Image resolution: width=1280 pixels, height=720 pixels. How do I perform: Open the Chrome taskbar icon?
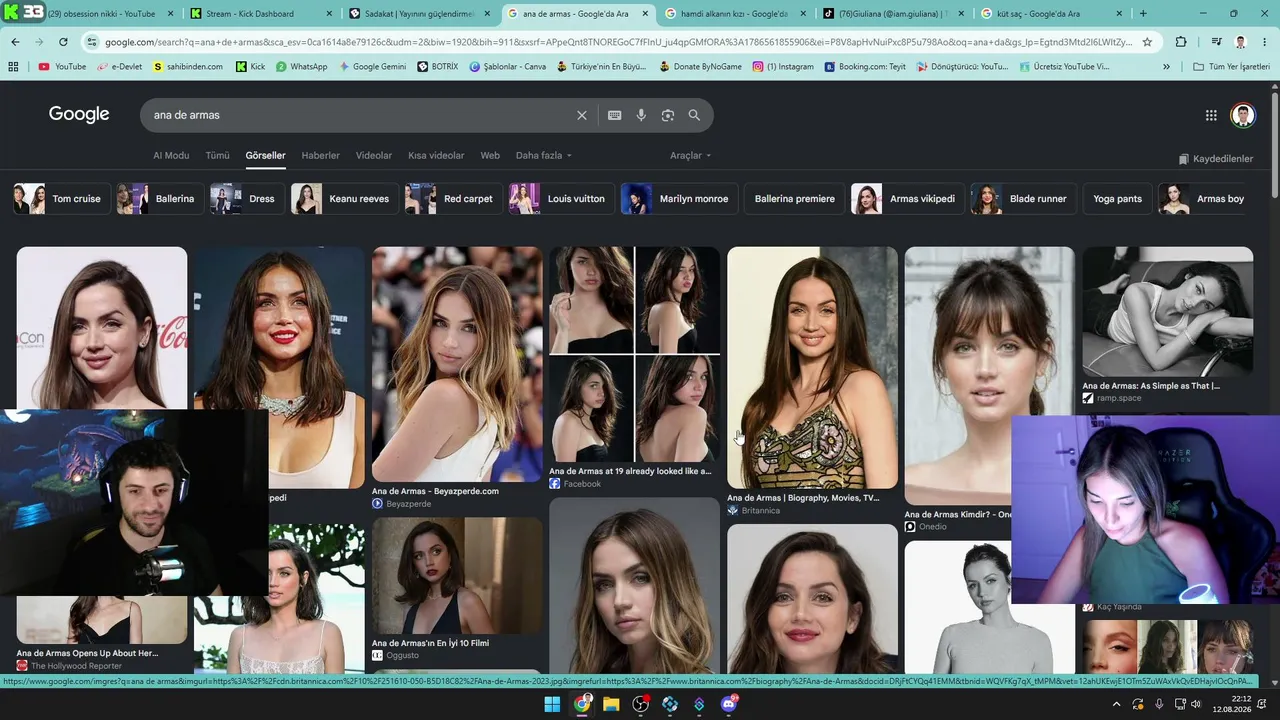coord(582,704)
